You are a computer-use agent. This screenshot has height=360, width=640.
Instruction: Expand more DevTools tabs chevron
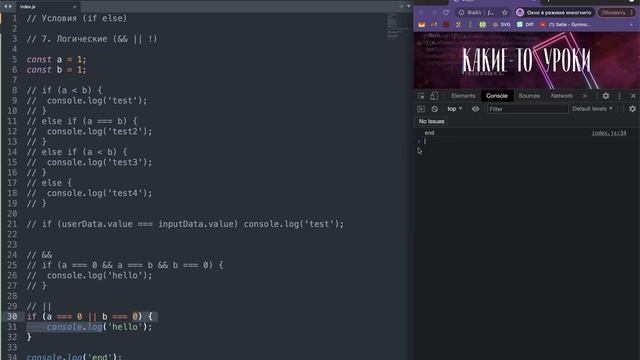point(585,96)
